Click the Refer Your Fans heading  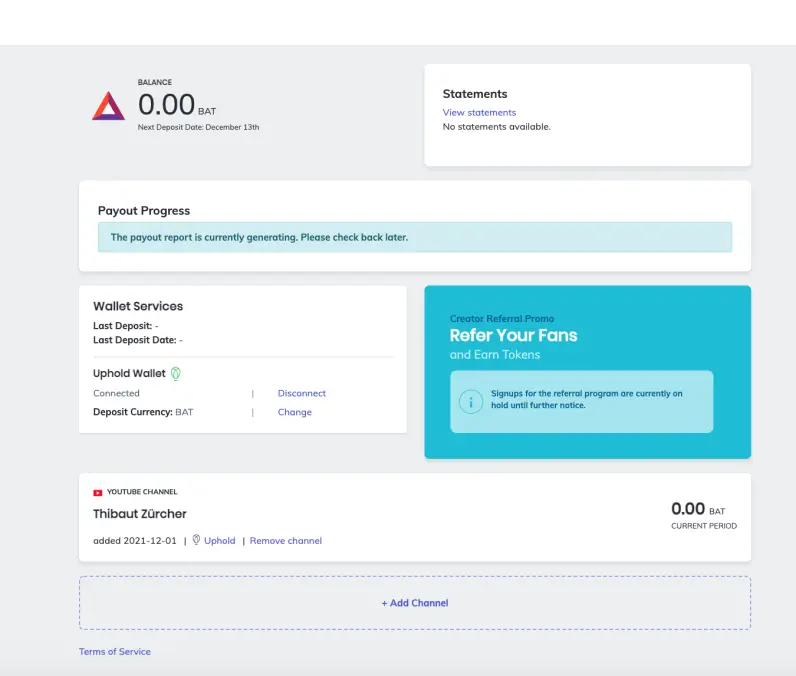pos(513,335)
